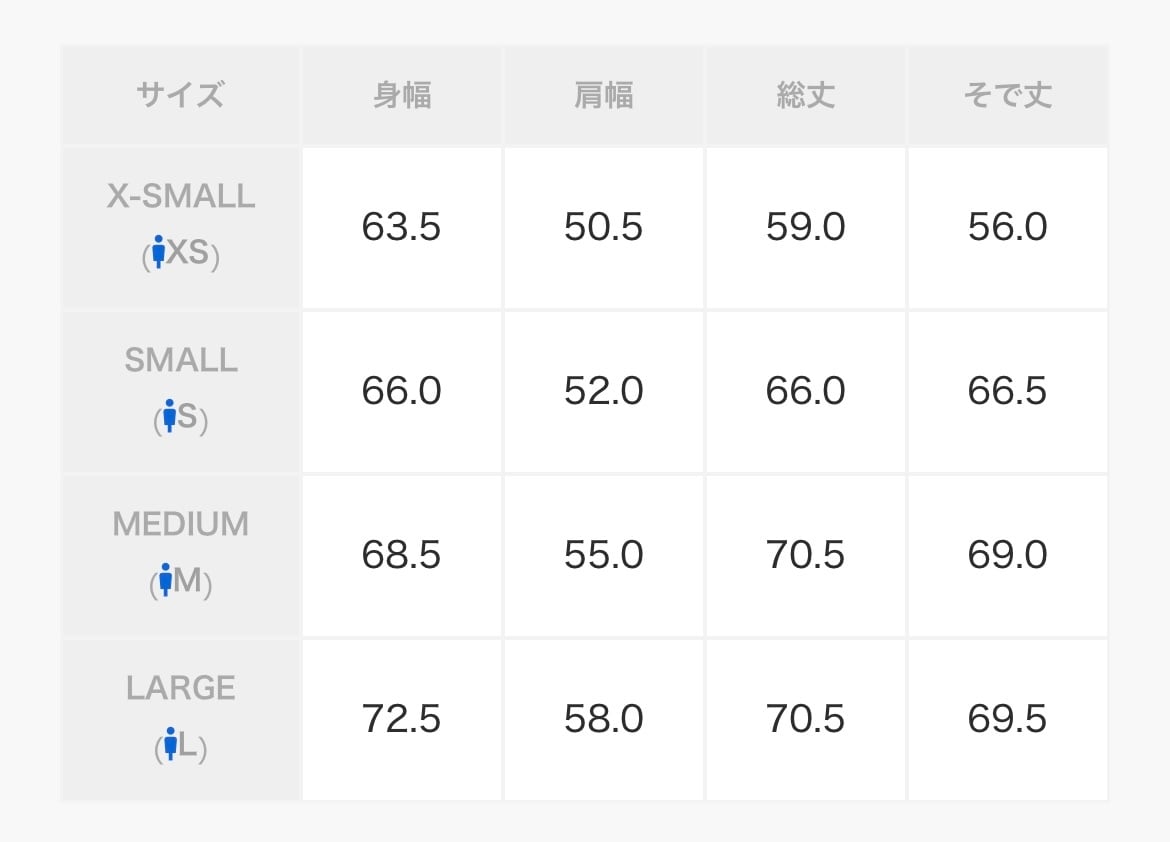This screenshot has height=842, width=1170.
Task: Select the 72.5 body width cell
Action: pyautogui.click(x=402, y=719)
